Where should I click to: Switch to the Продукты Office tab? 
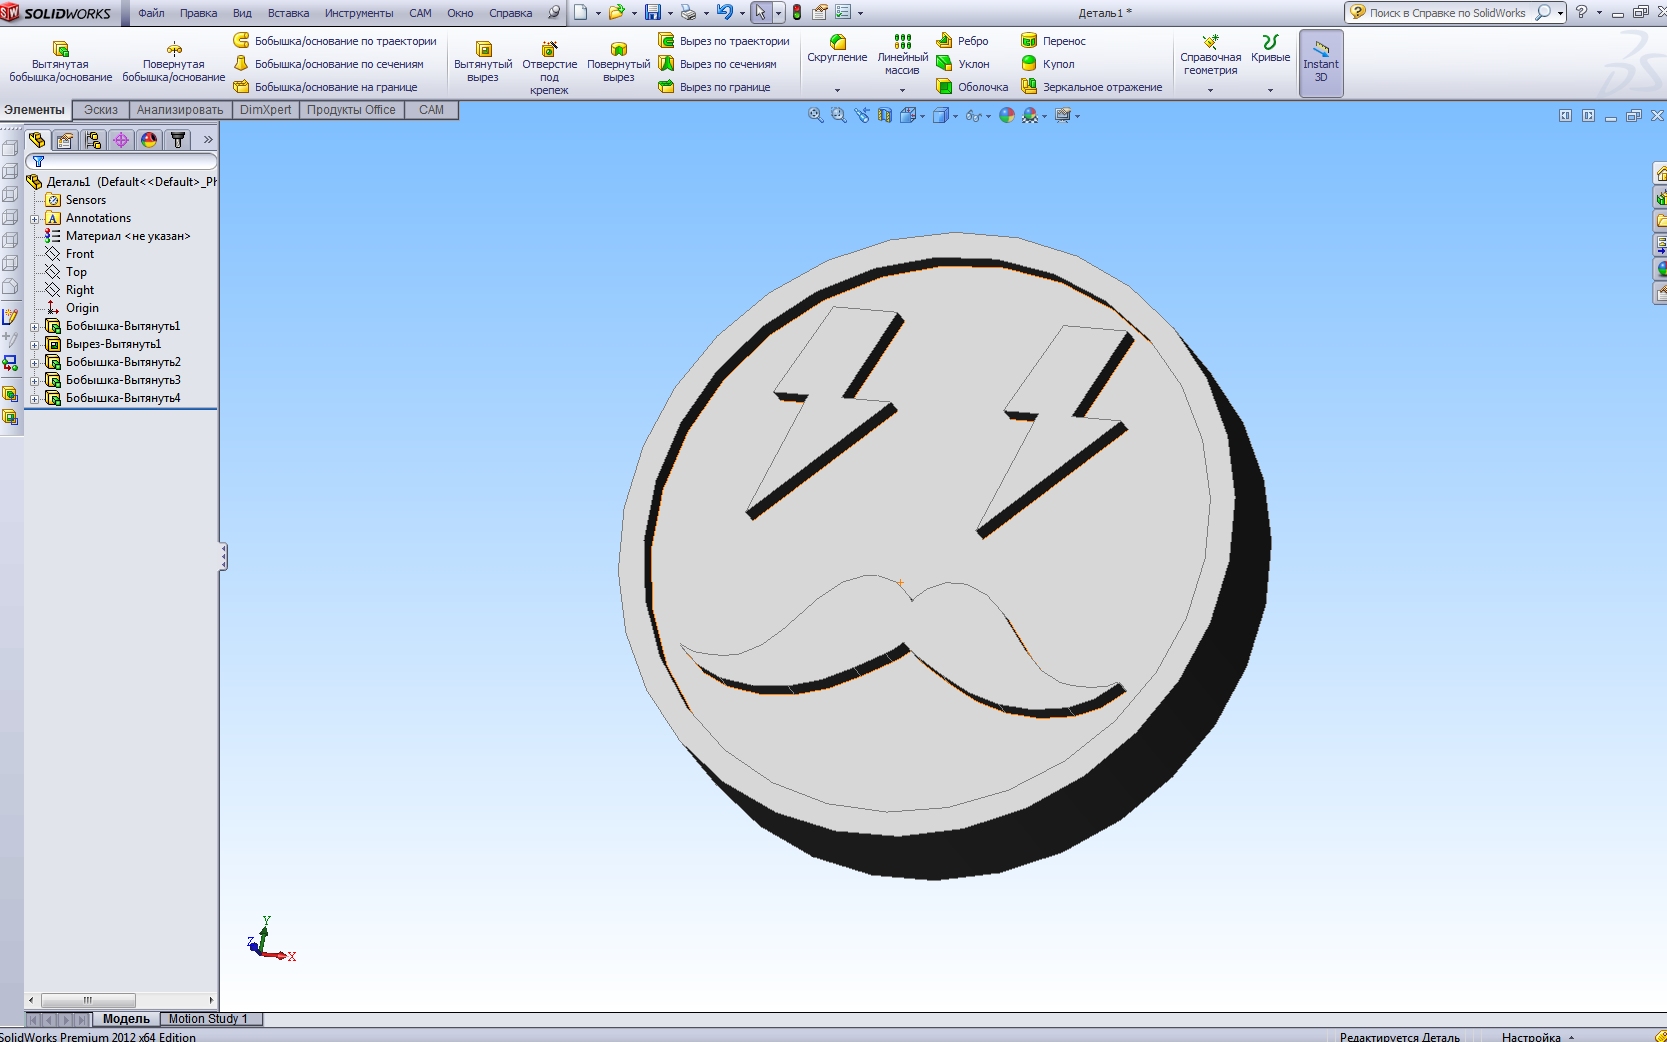(351, 110)
